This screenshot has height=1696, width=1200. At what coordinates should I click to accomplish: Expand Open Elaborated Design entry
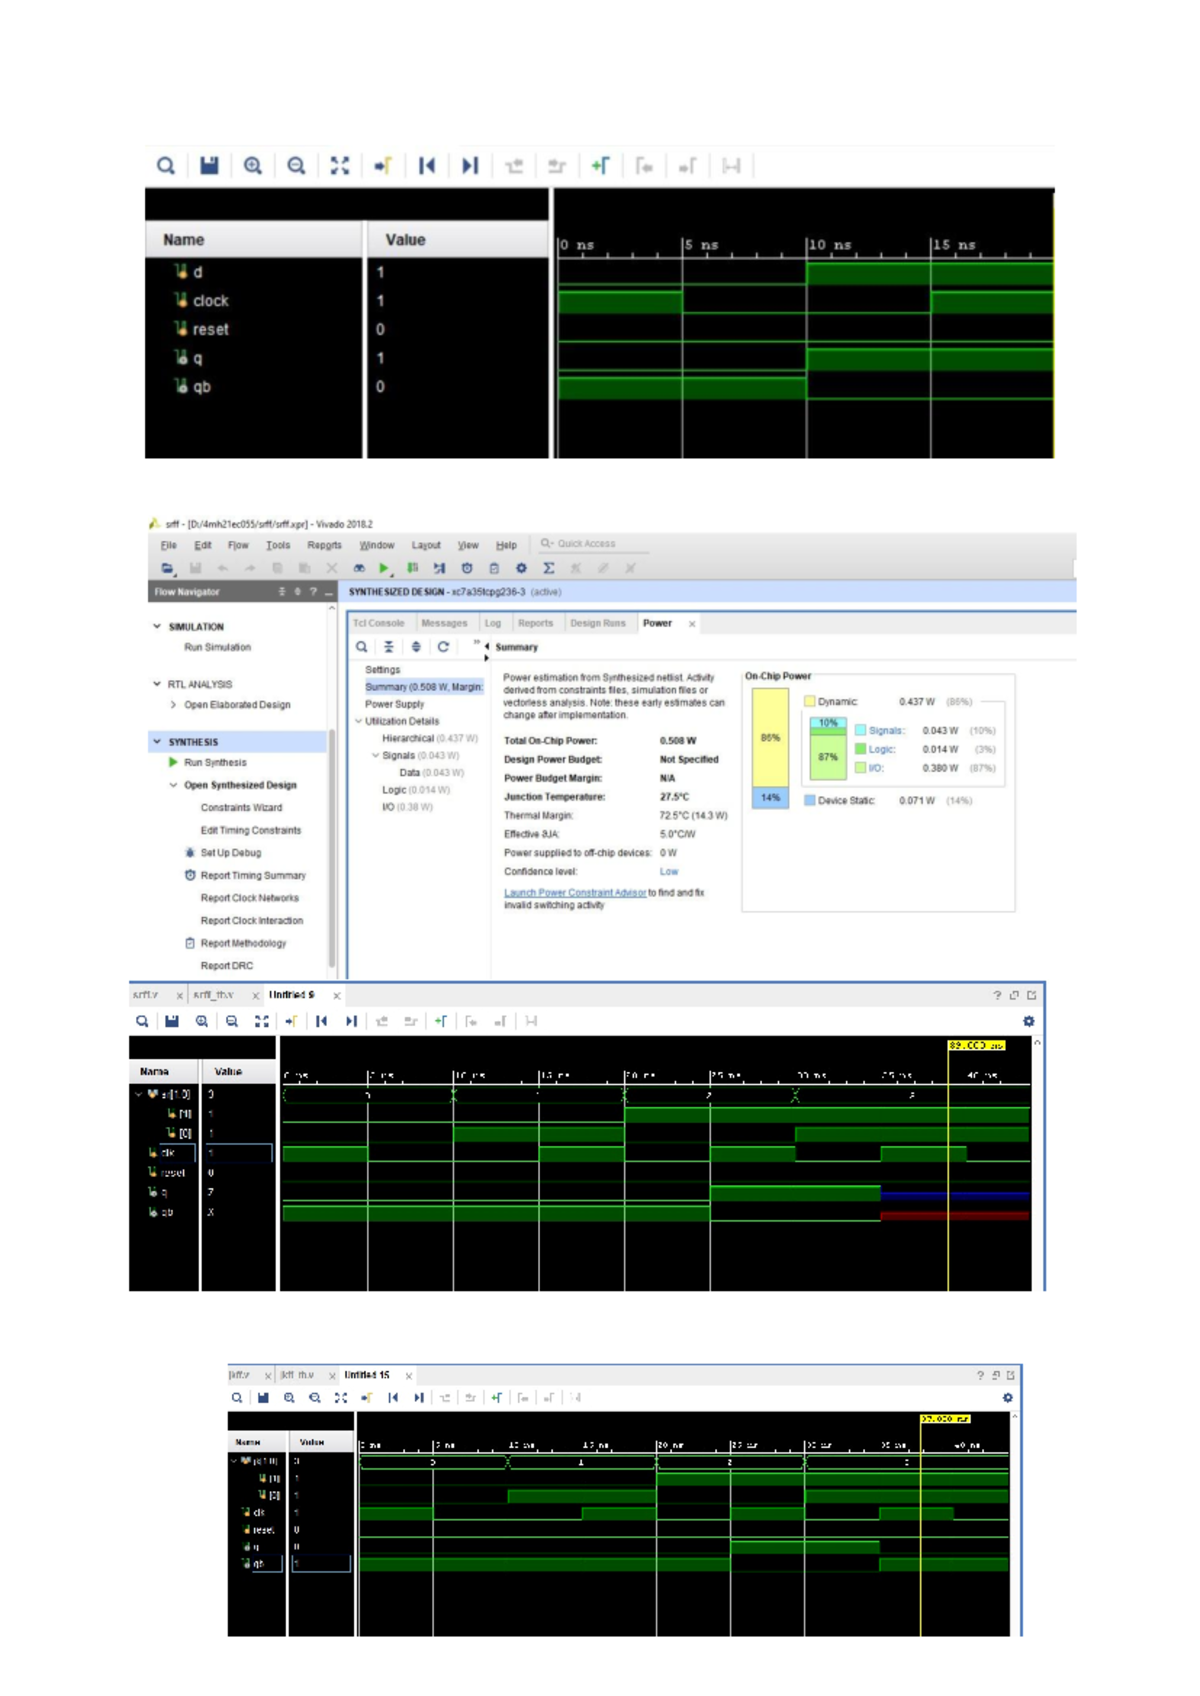pyautogui.click(x=174, y=705)
